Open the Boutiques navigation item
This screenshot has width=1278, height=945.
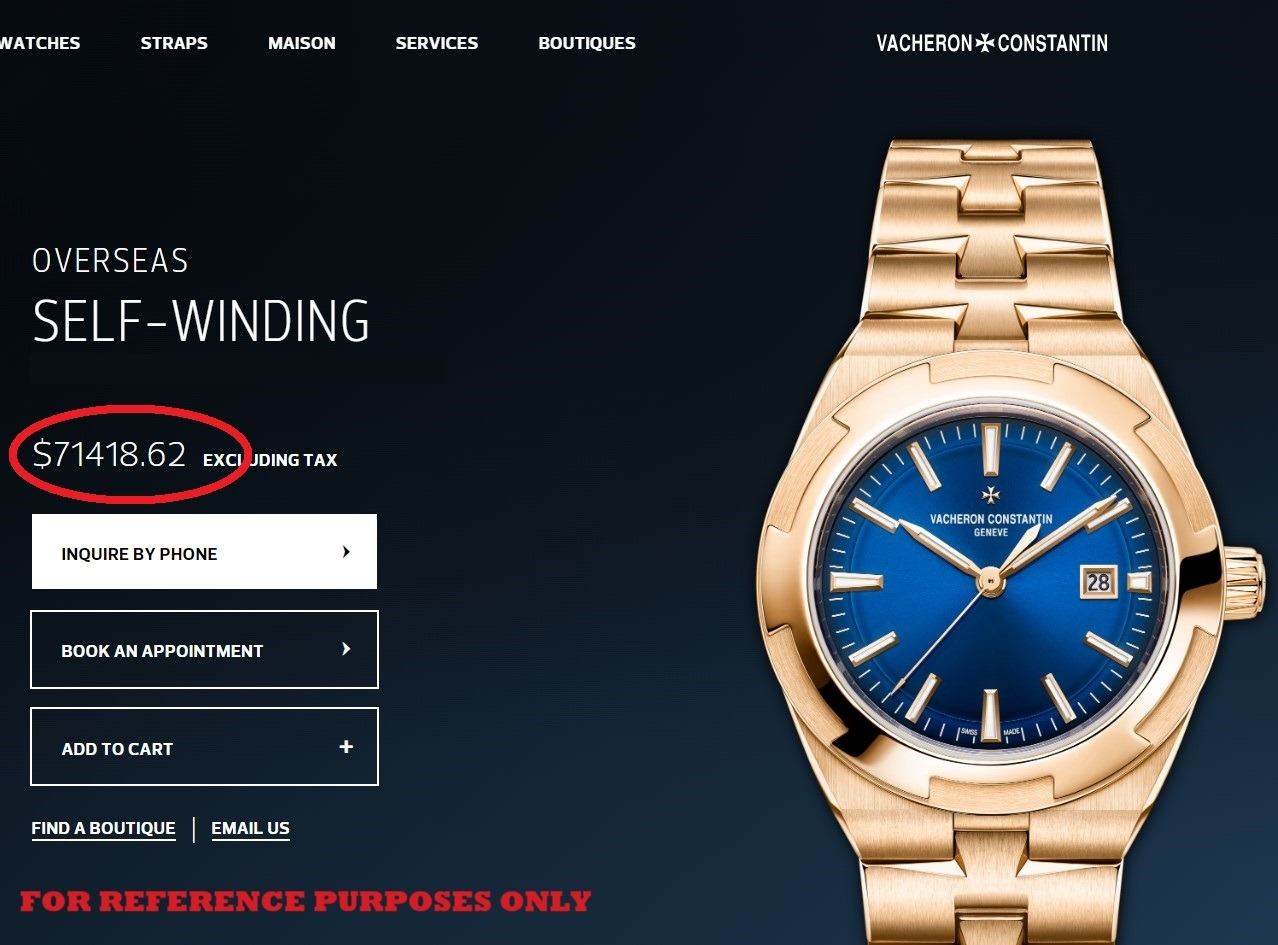pyautogui.click(x=587, y=43)
